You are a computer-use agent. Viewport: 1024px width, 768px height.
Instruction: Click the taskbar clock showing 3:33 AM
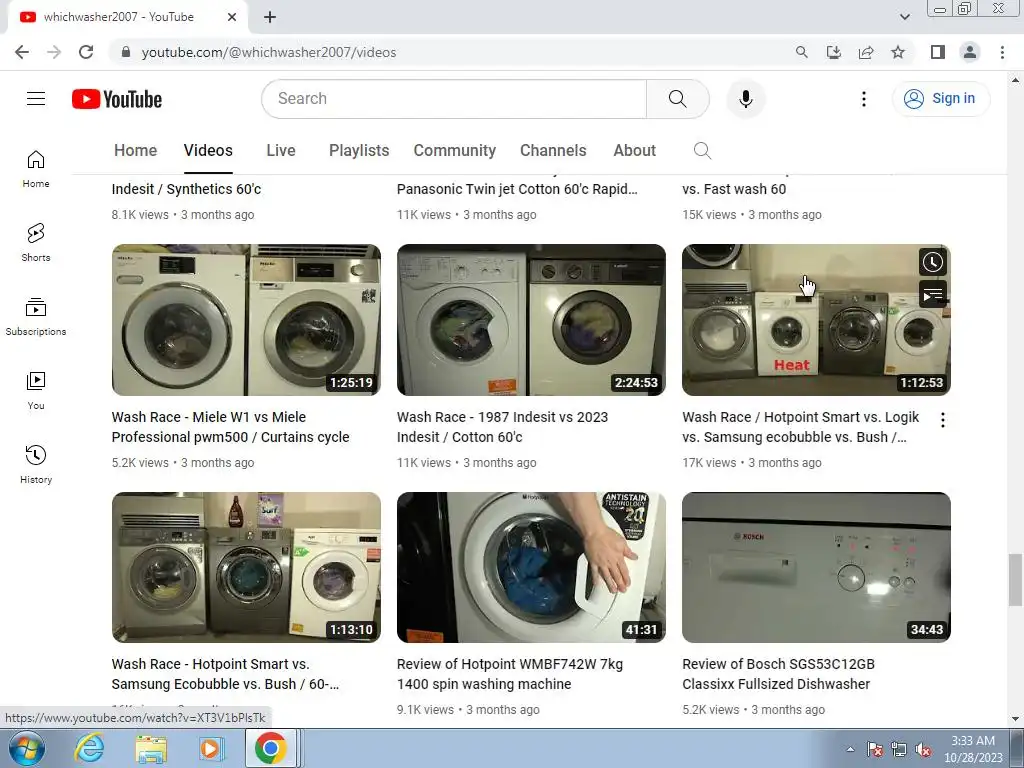point(973,749)
